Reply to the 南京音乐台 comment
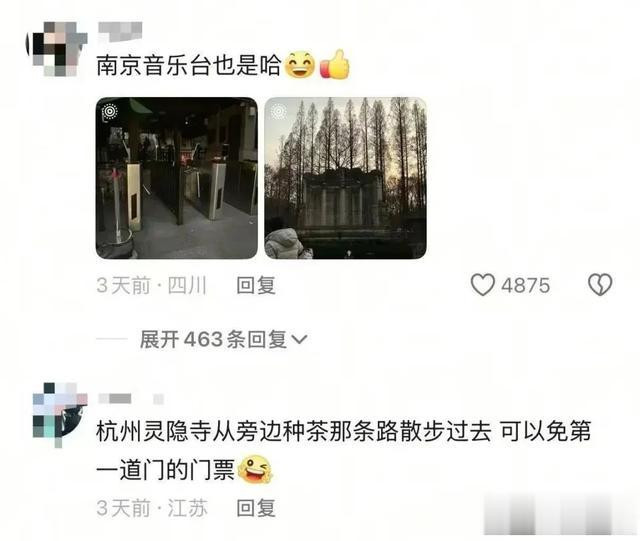The width and height of the screenshot is (640, 541). pos(256,285)
